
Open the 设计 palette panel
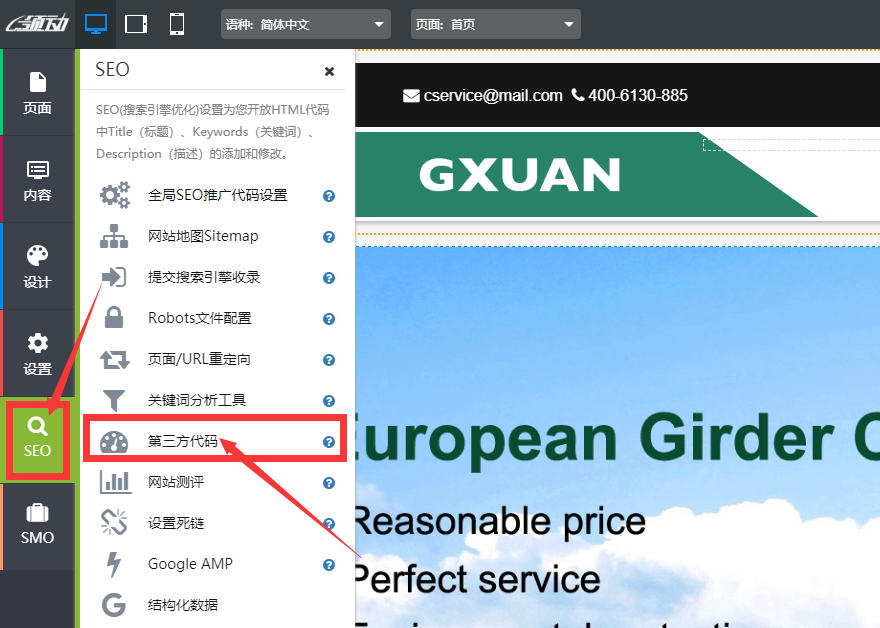pyautogui.click(x=37, y=266)
